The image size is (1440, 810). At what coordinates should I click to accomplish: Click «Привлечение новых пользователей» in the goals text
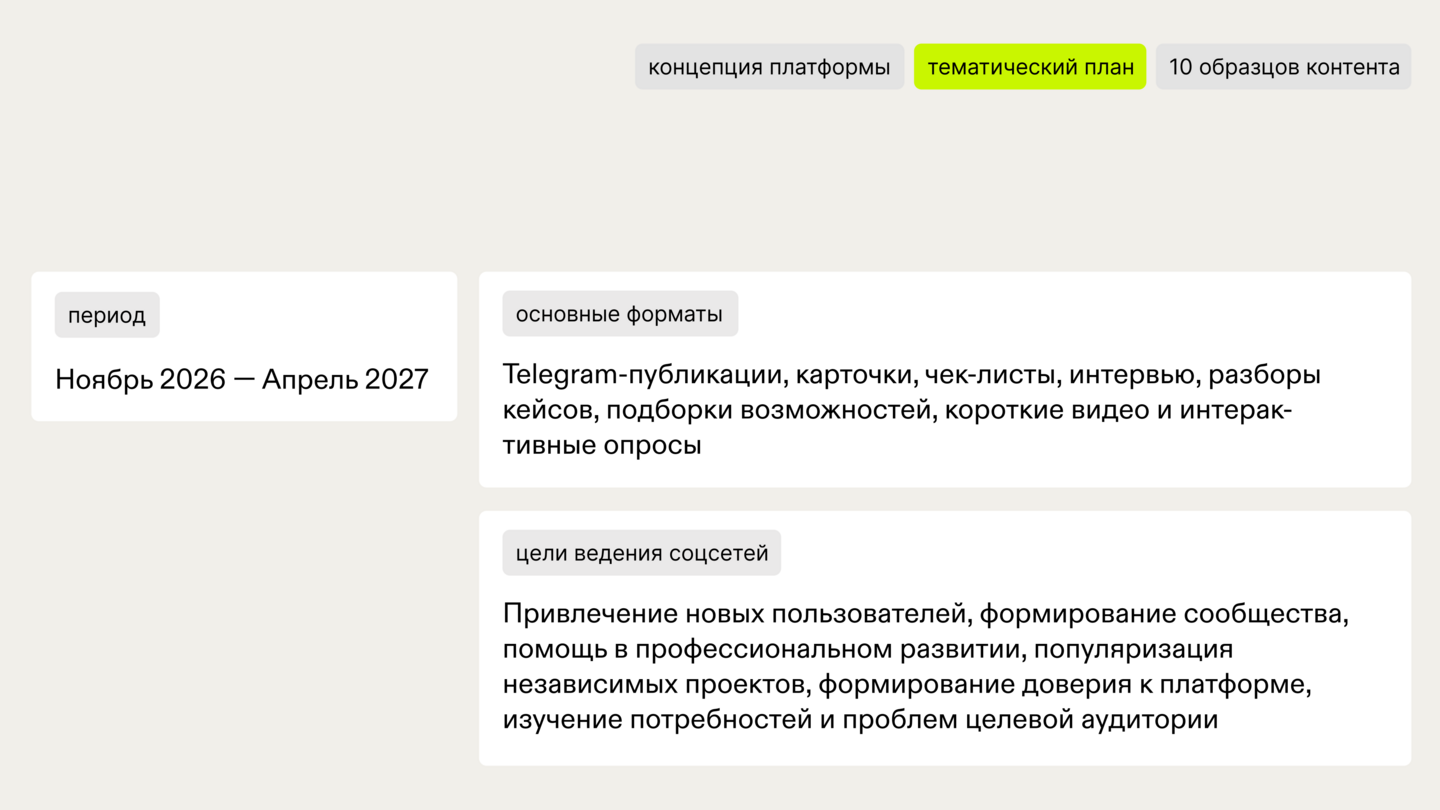pyautogui.click(x=737, y=614)
